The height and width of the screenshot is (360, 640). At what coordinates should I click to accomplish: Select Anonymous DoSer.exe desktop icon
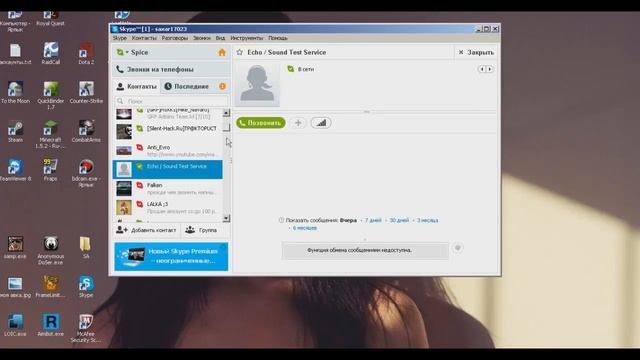[x=51, y=250]
